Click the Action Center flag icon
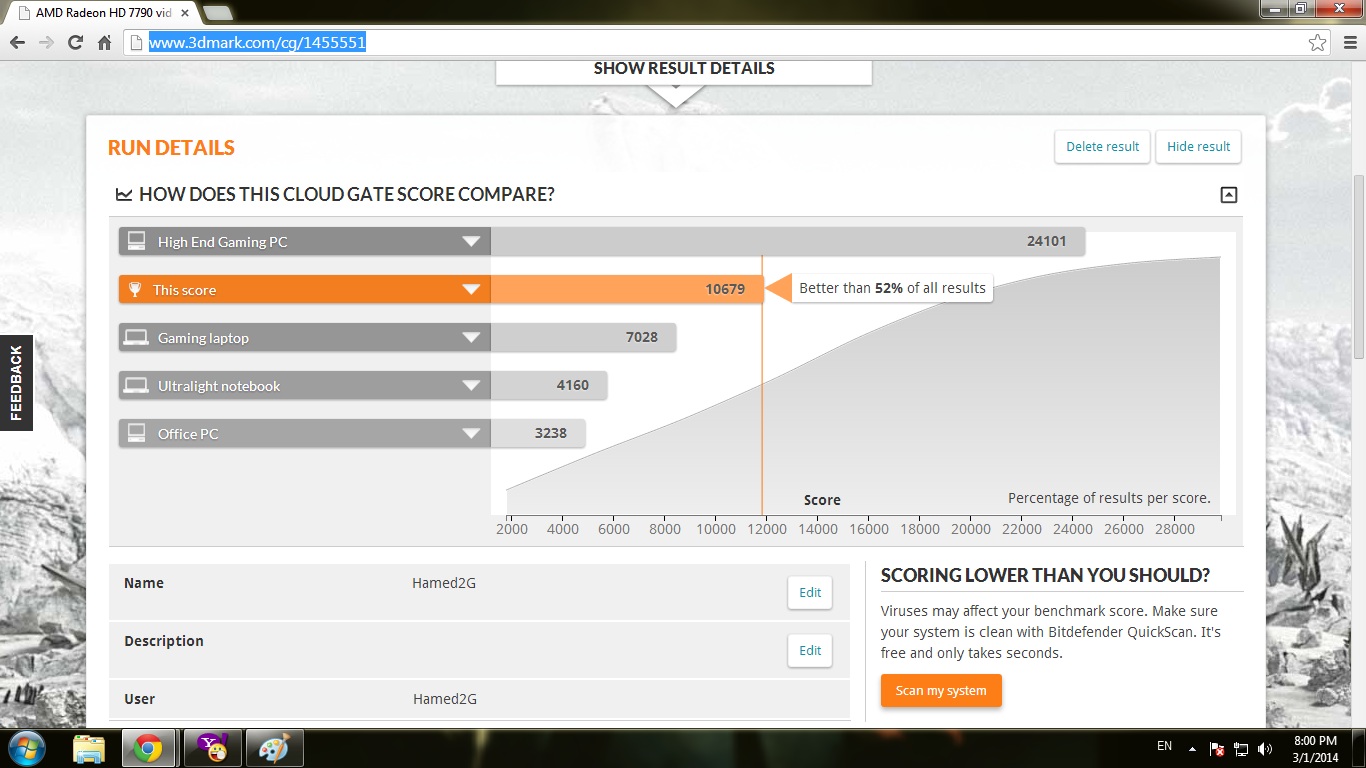Image resolution: width=1366 pixels, height=768 pixels. (1217, 748)
